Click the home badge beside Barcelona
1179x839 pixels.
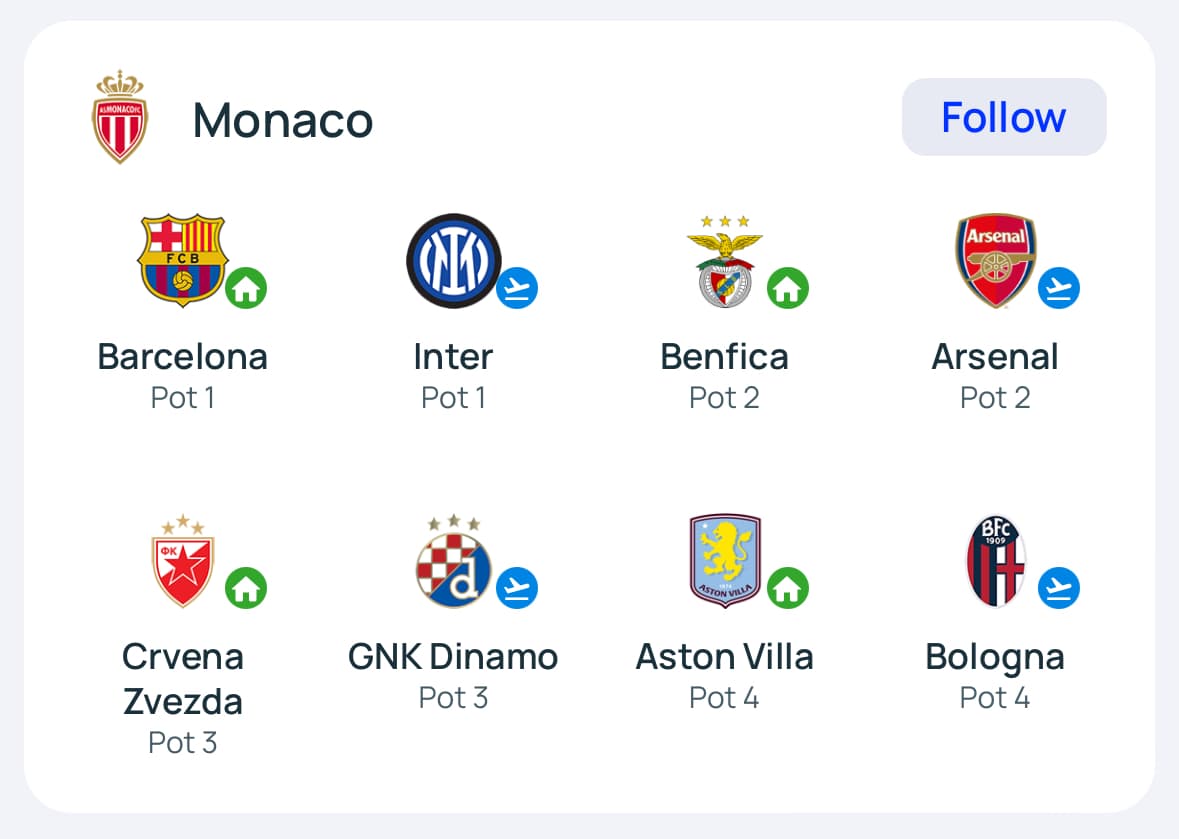click(246, 289)
